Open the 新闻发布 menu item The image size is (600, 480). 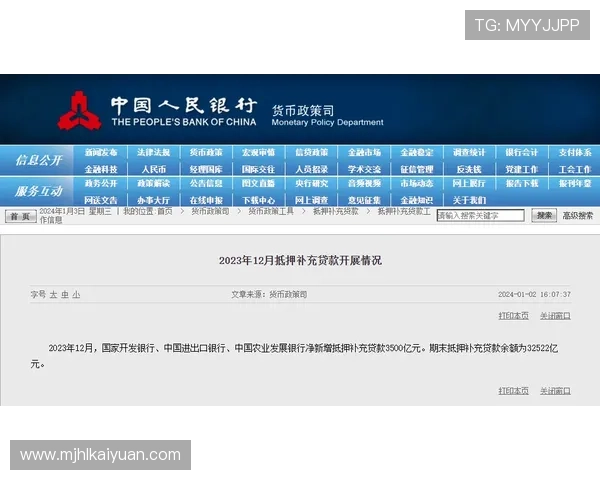(x=101, y=152)
